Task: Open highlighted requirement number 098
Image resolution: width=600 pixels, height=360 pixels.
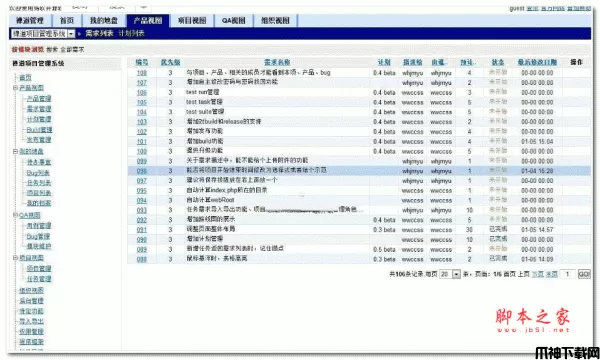Action: [x=142, y=171]
